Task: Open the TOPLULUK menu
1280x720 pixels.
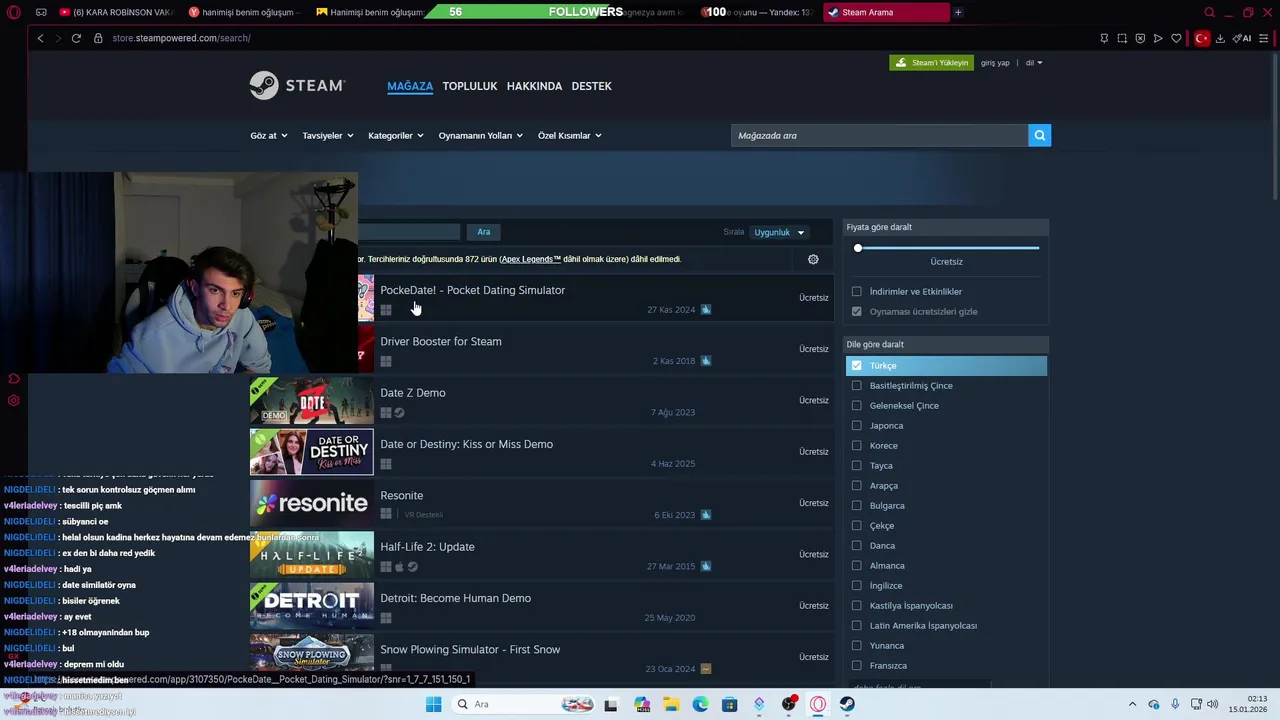Action: pos(470,86)
